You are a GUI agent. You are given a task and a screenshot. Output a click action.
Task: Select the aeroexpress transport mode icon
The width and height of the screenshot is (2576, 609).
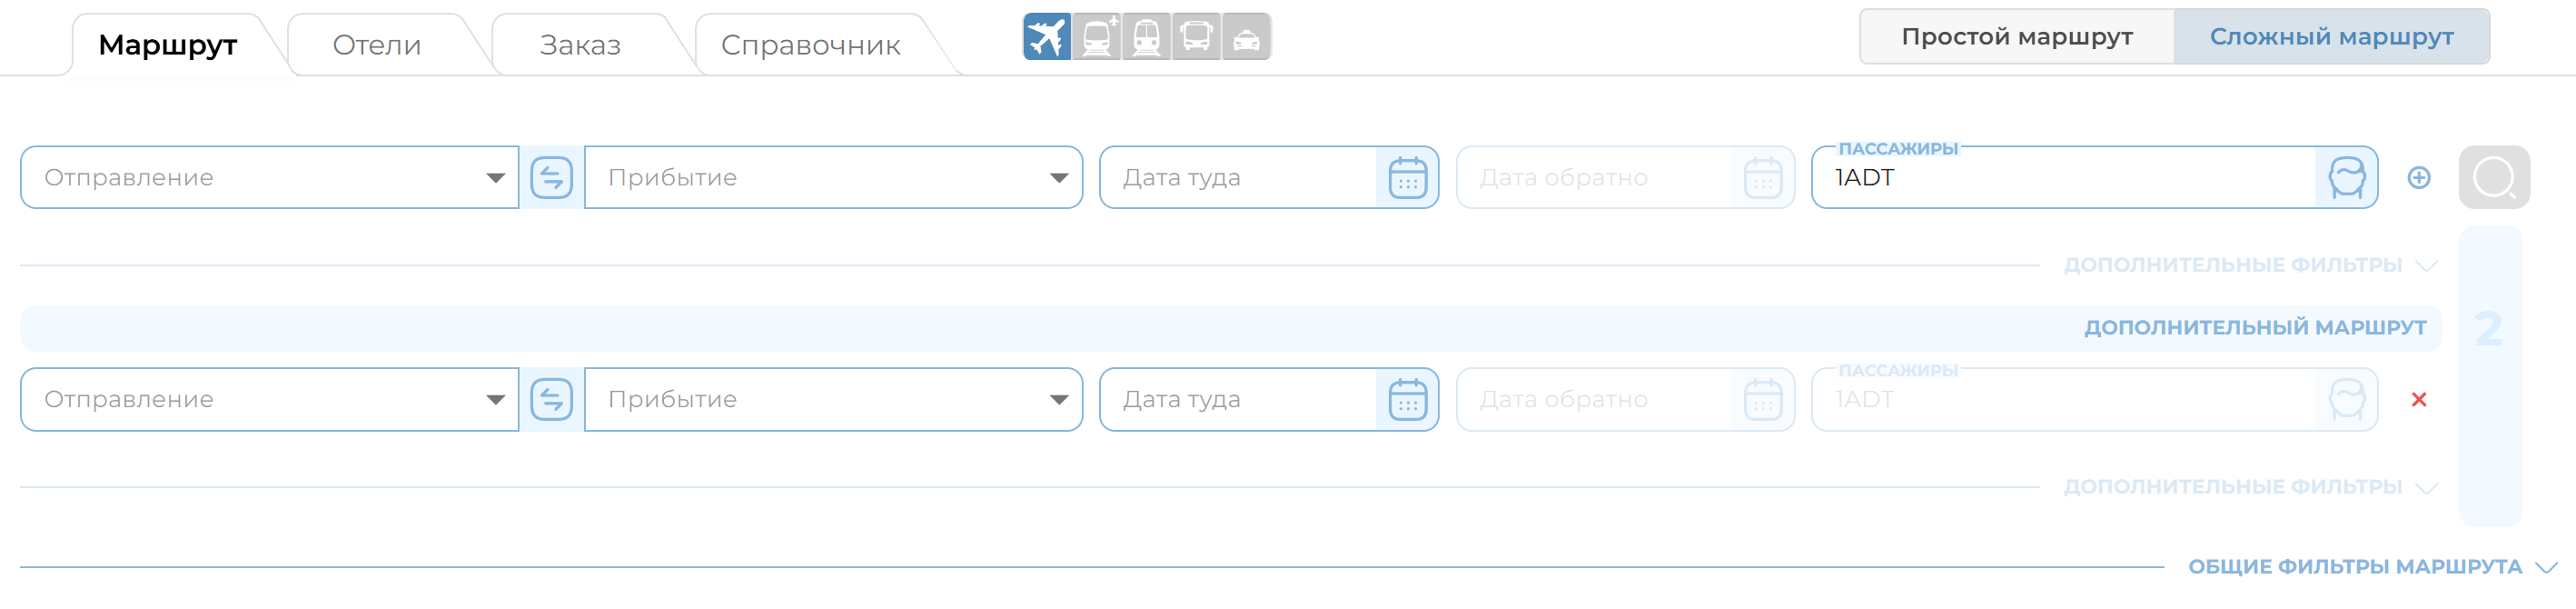click(1097, 37)
